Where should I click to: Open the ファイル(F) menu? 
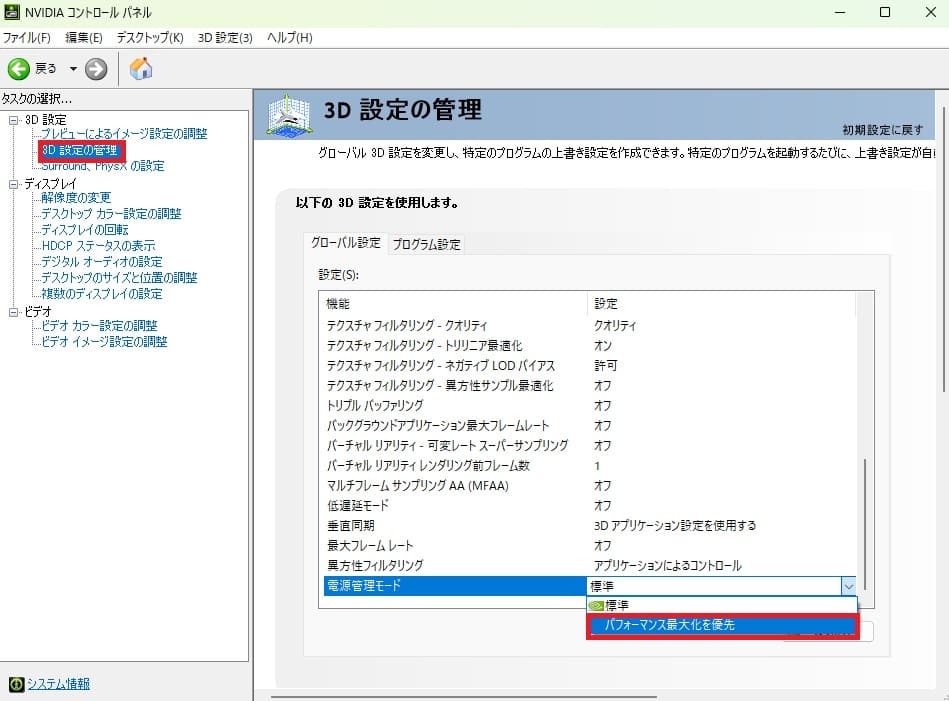(x=27, y=38)
